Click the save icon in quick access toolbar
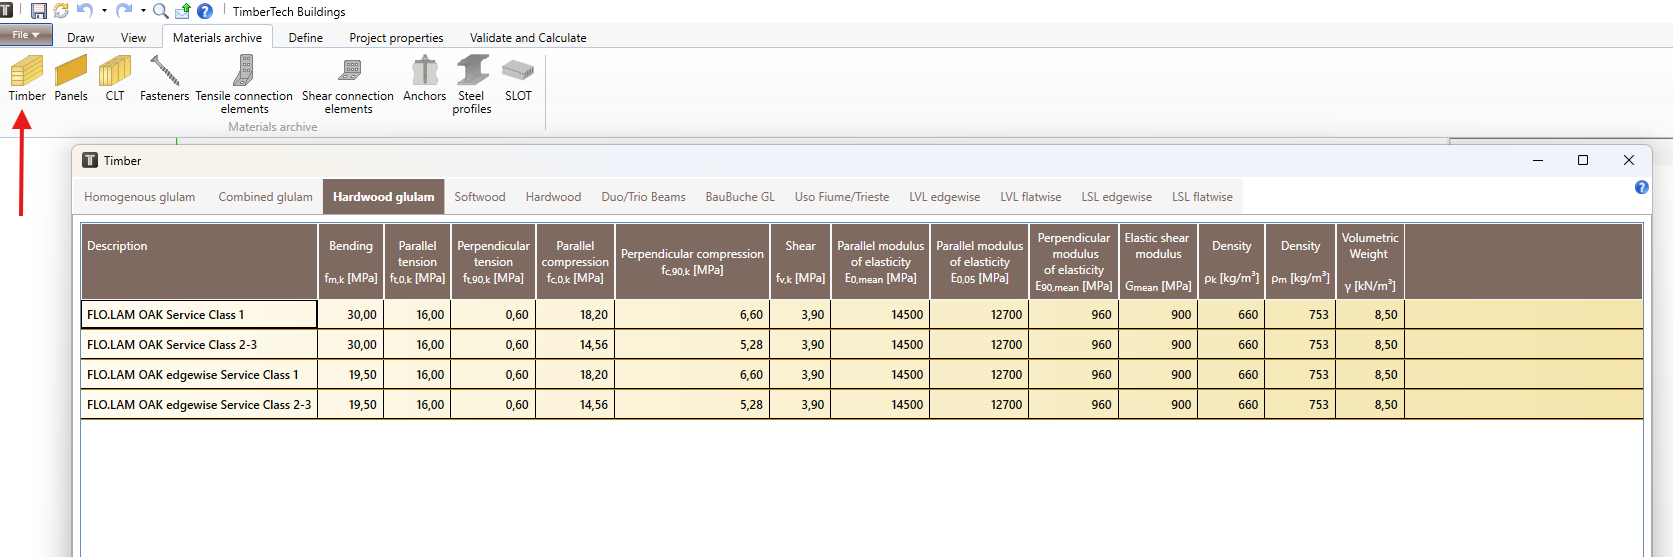 [x=39, y=11]
